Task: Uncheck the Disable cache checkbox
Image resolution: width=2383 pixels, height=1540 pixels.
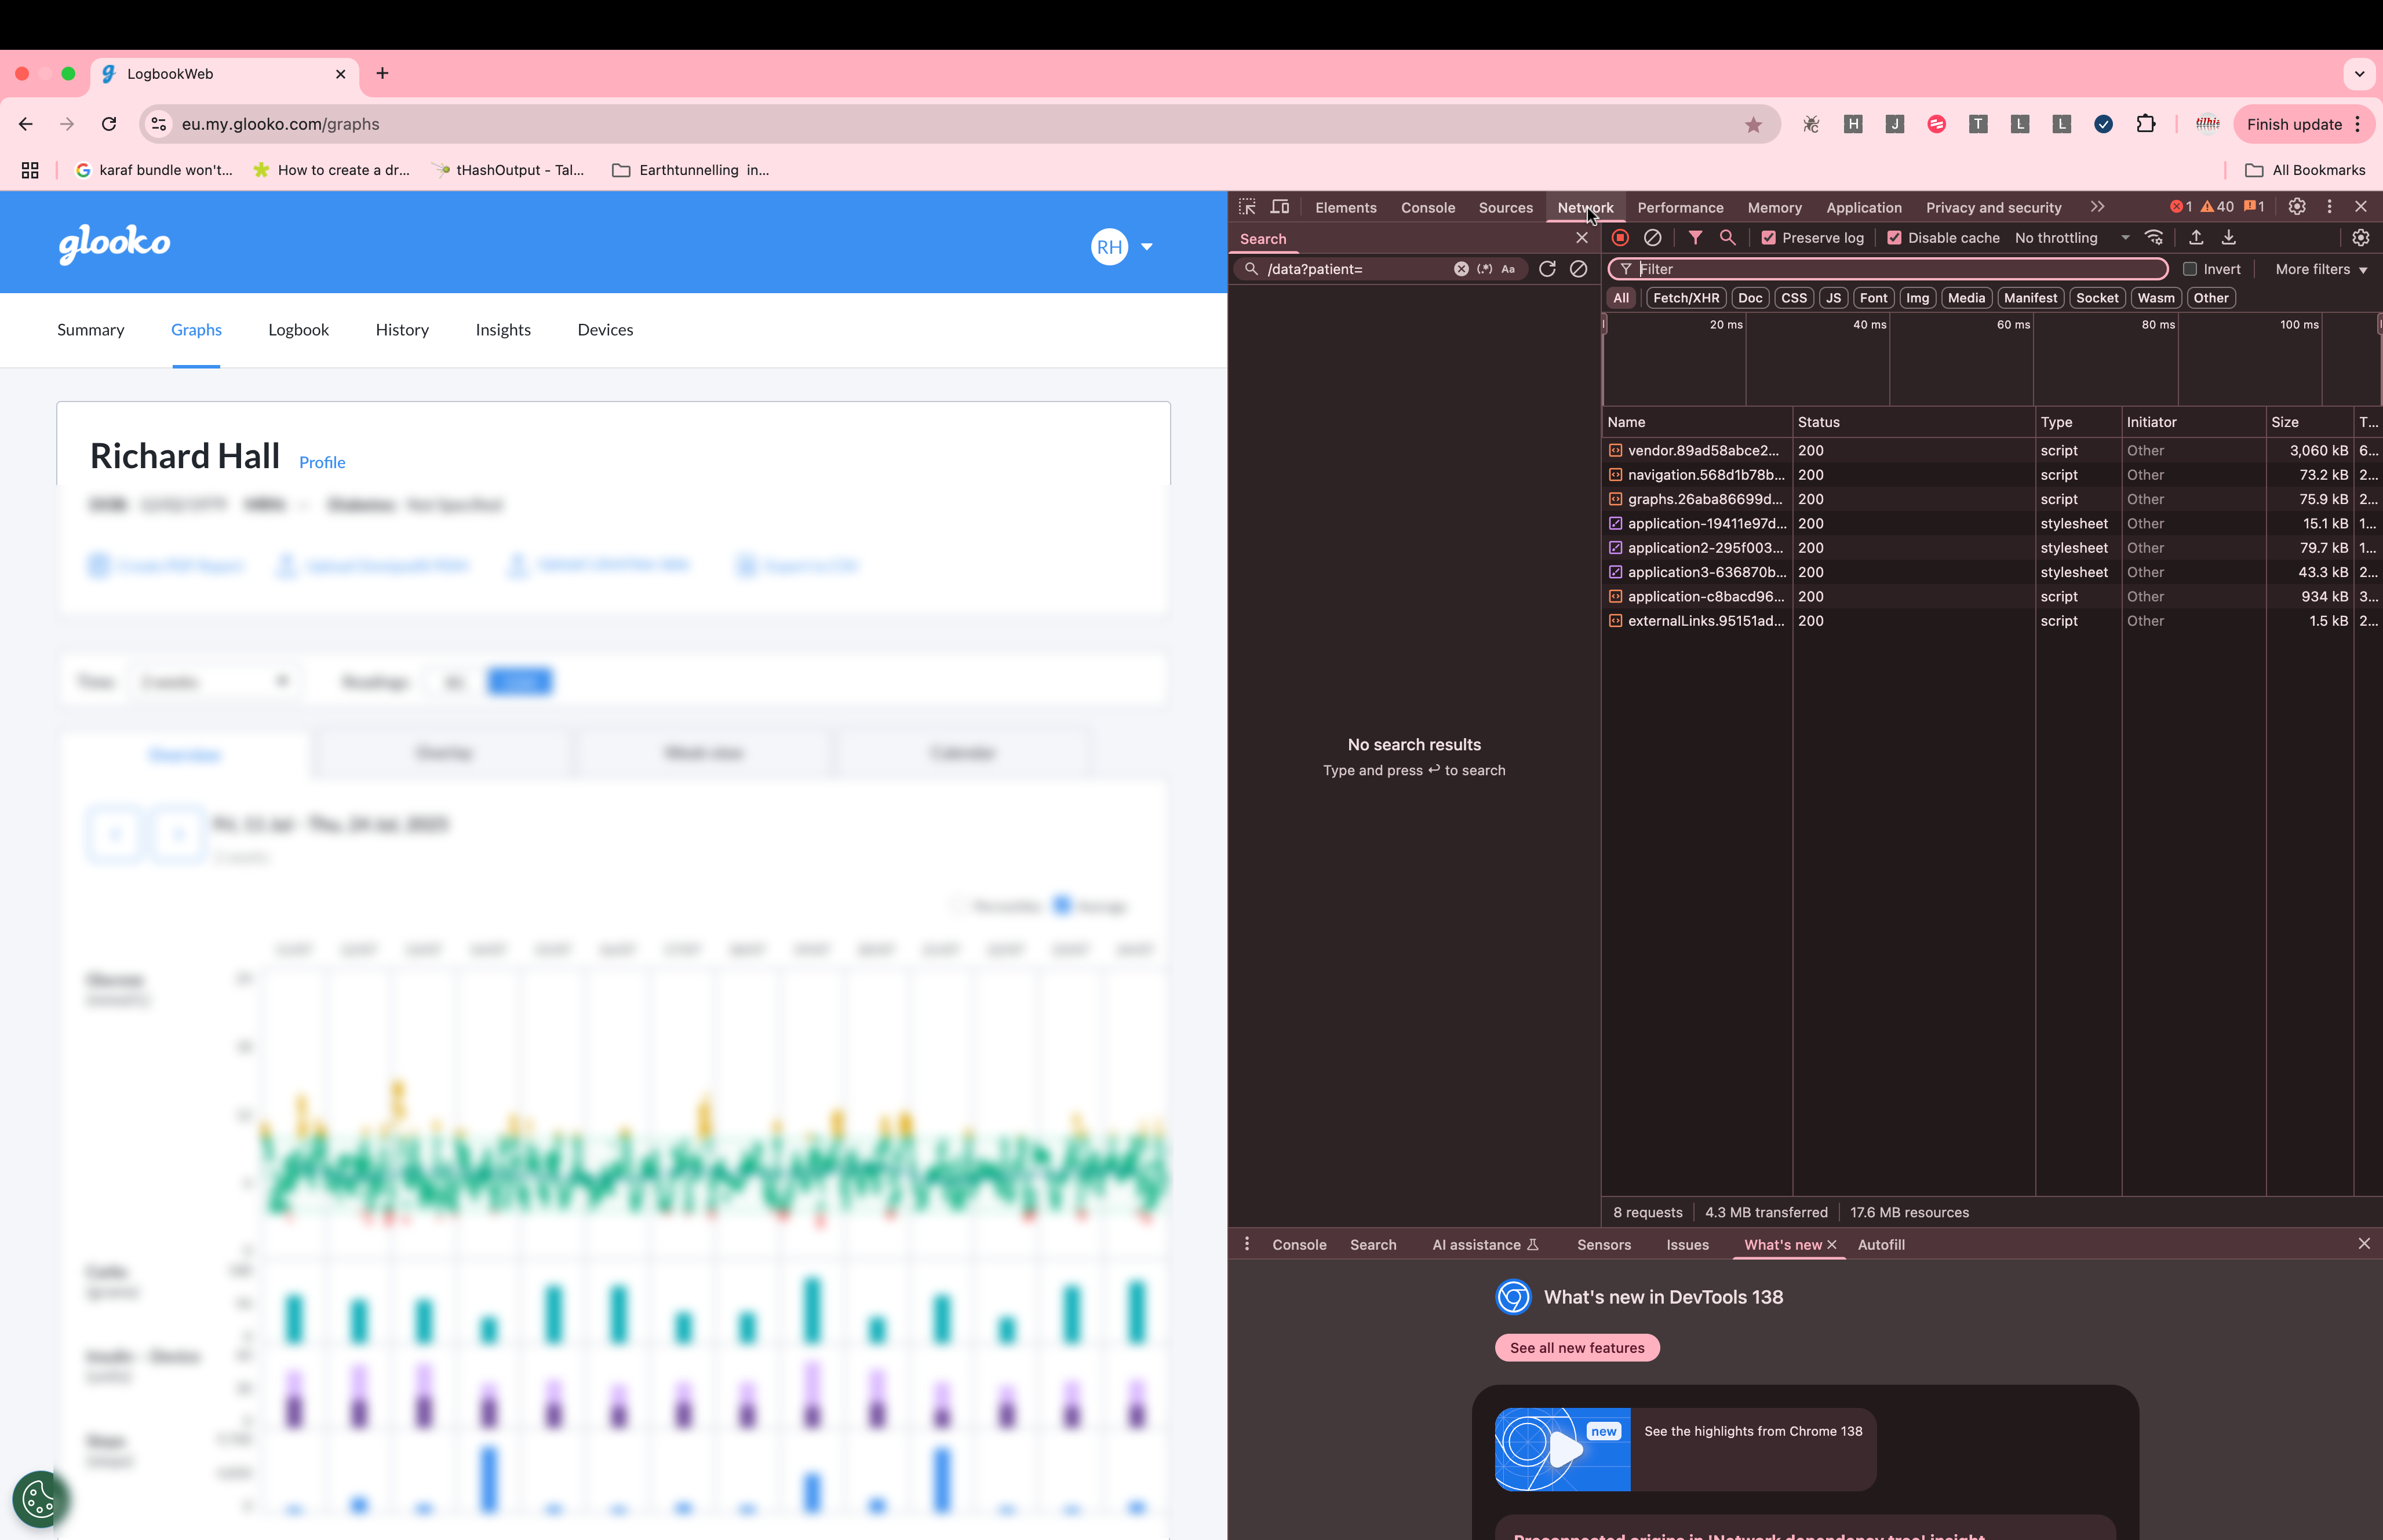Action: tap(1894, 238)
